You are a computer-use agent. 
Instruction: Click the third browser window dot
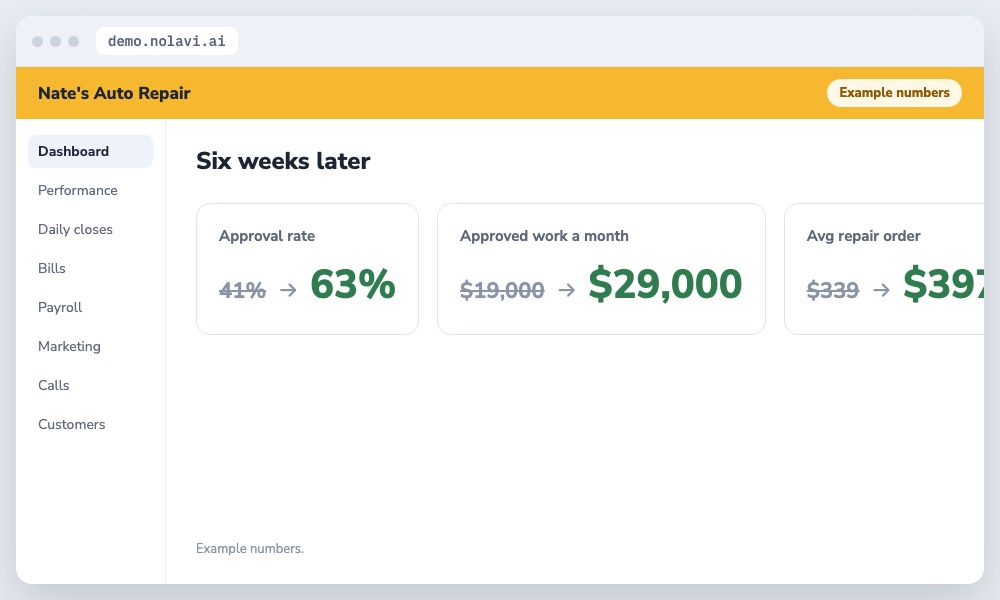pos(73,41)
